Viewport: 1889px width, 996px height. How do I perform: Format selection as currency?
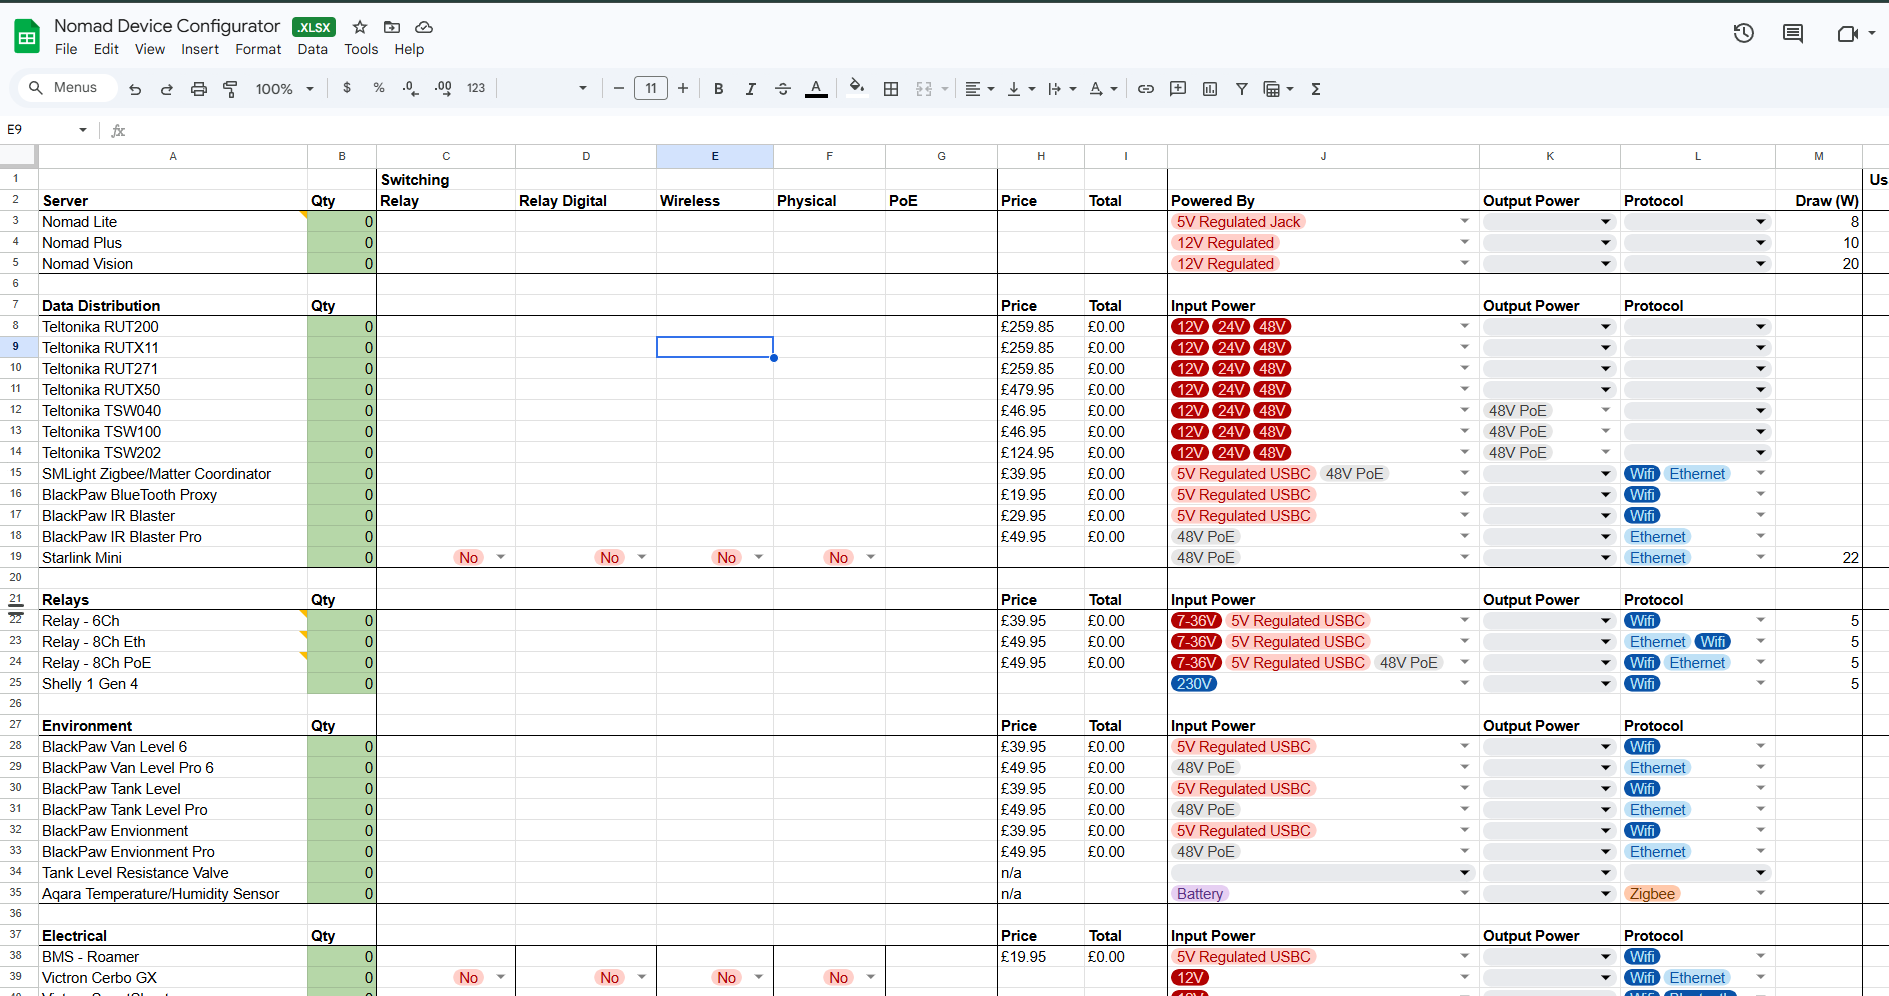[347, 88]
